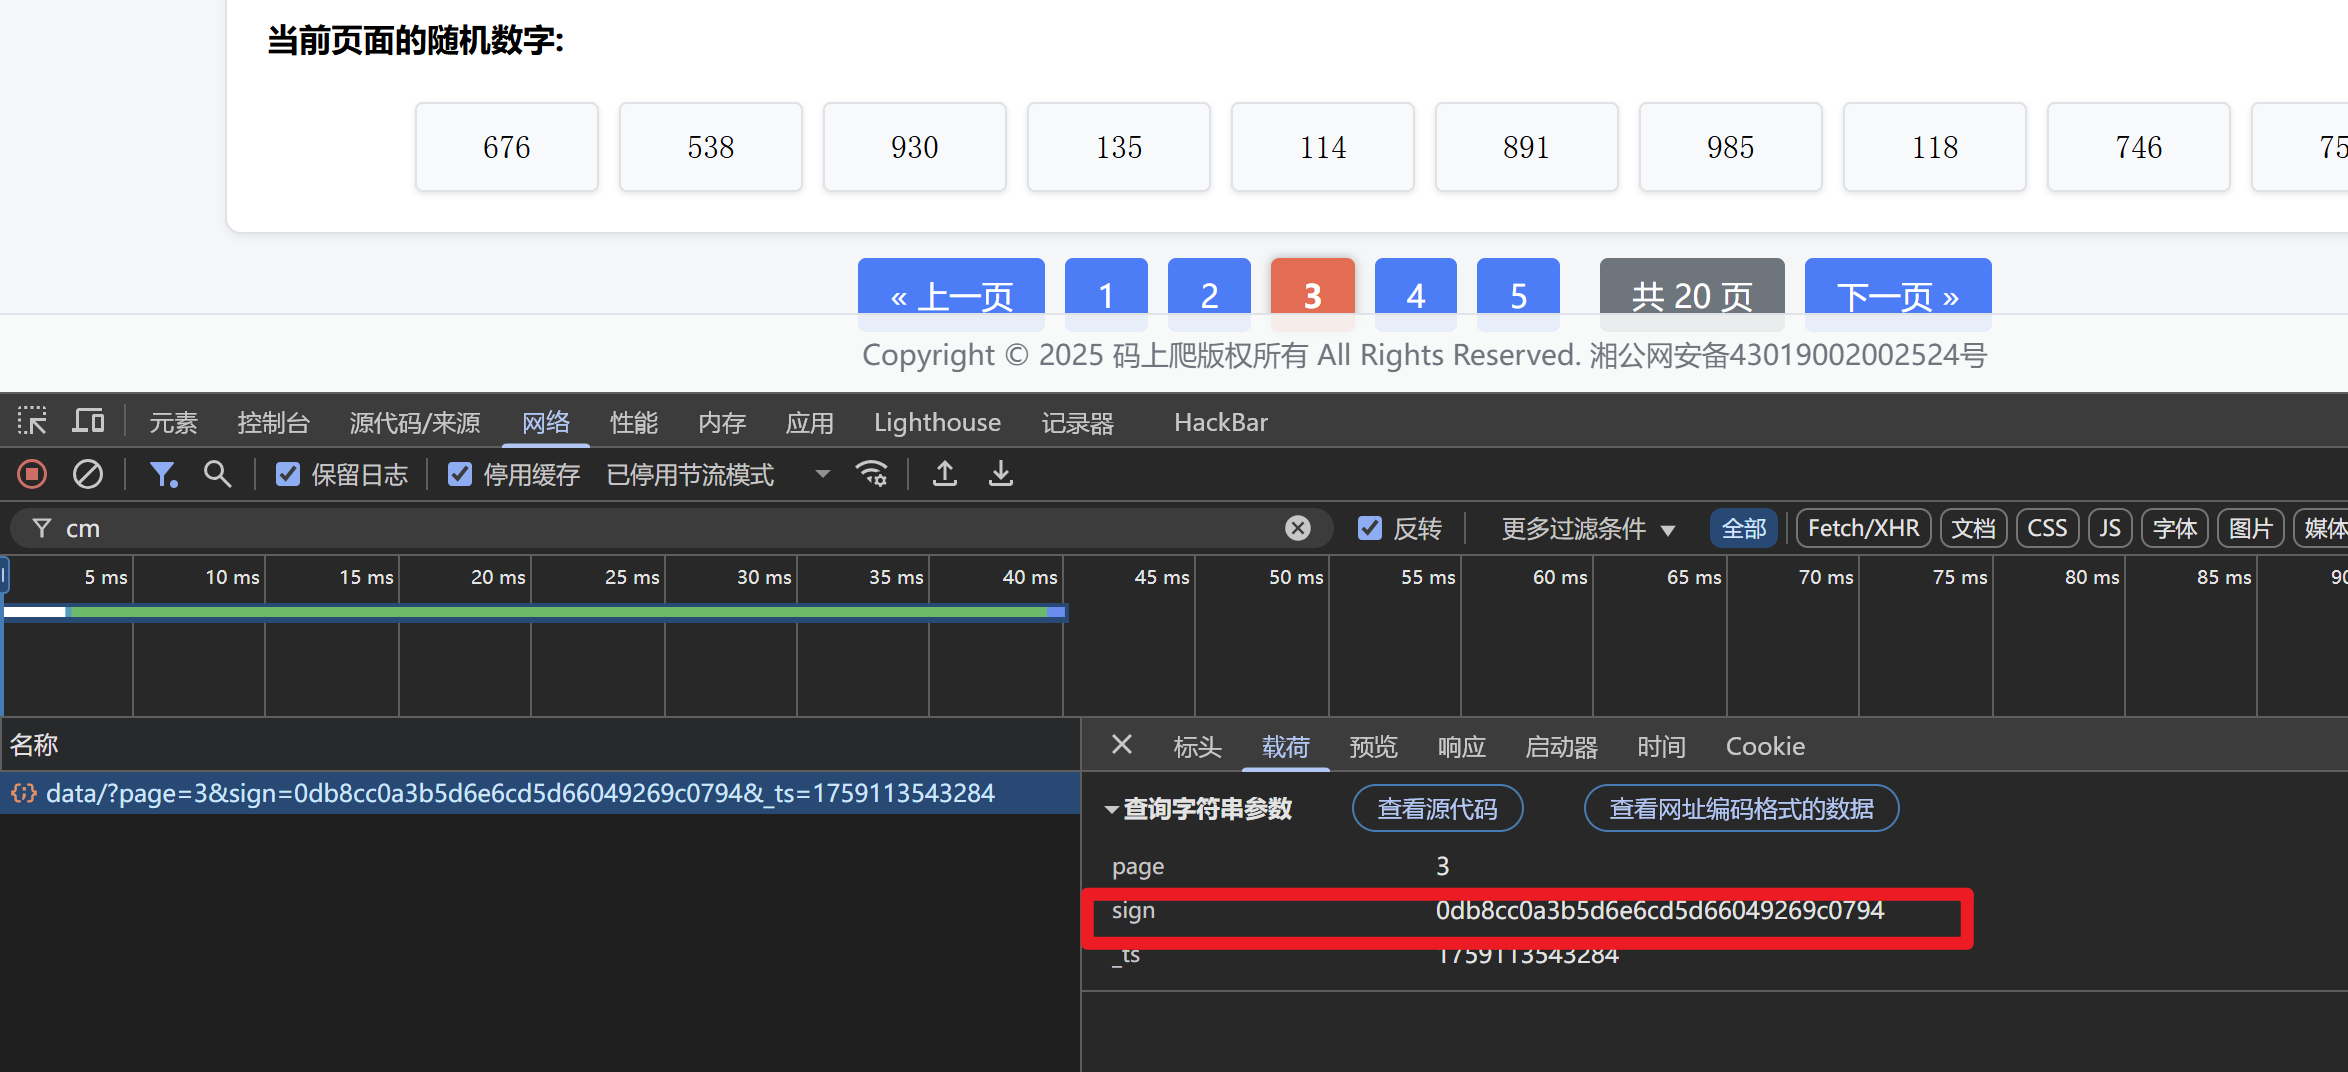The image size is (2348, 1072).
Task: Click 共 20 页 total pages button
Action: pyautogui.click(x=1692, y=294)
